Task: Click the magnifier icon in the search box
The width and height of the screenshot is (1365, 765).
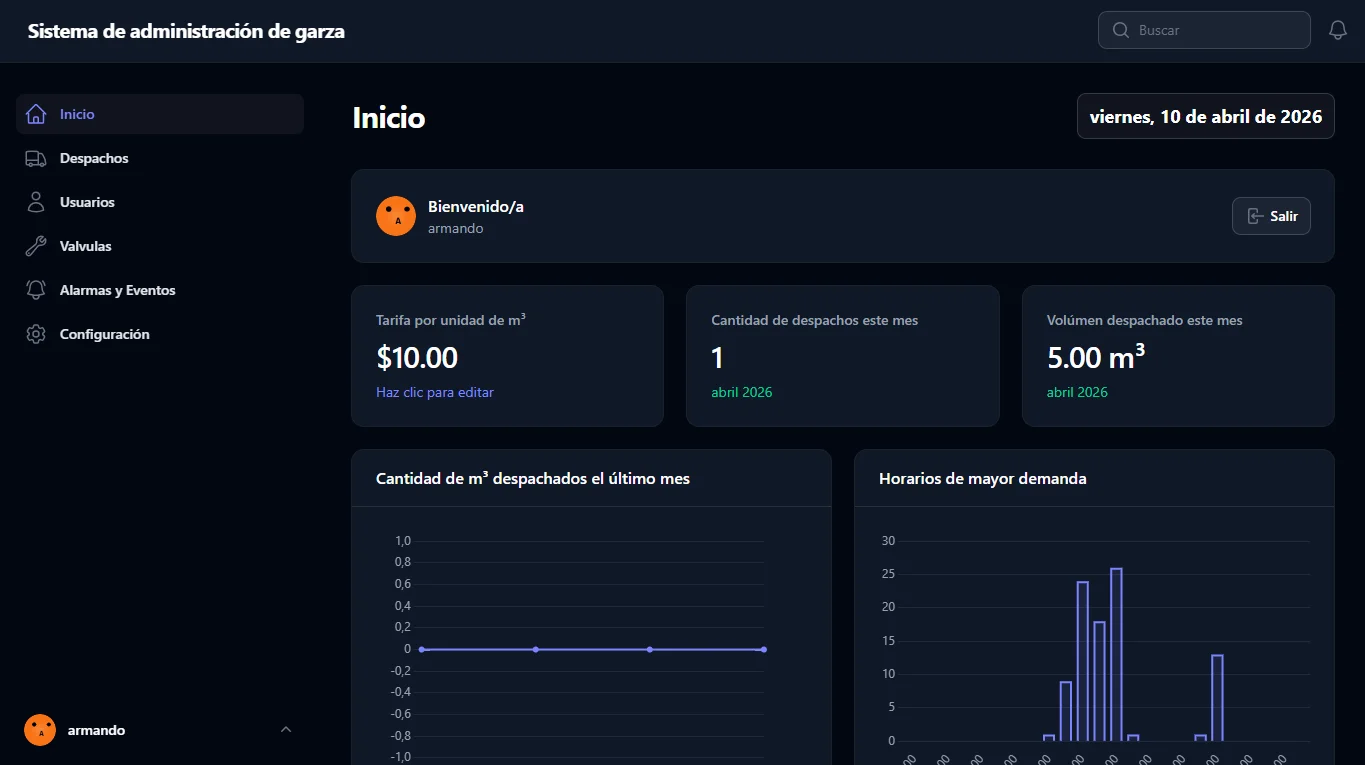Action: click(x=1121, y=30)
